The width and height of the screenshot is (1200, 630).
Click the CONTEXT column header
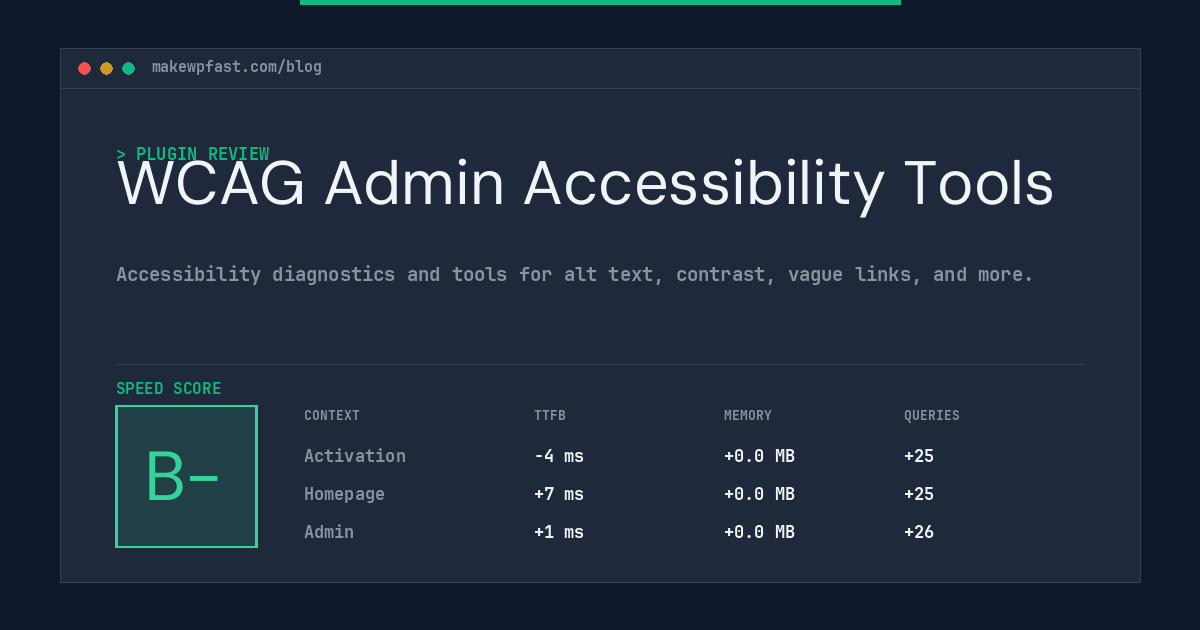tap(332, 416)
